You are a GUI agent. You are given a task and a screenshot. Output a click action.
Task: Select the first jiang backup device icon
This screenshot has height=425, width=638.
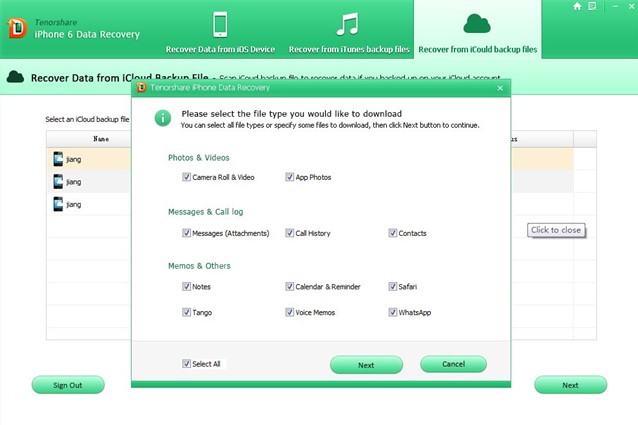[x=58, y=159]
